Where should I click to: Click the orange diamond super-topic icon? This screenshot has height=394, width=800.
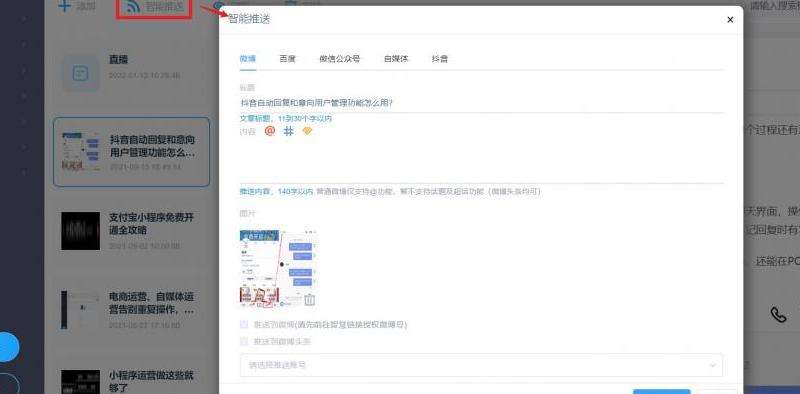307,131
